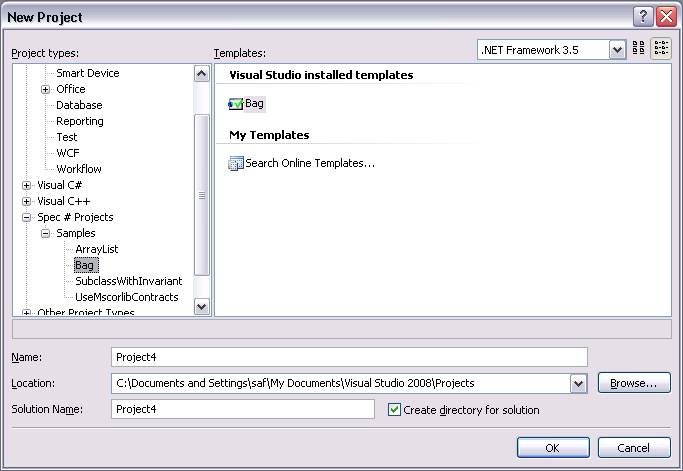Select the Bag template icon

tap(236, 104)
